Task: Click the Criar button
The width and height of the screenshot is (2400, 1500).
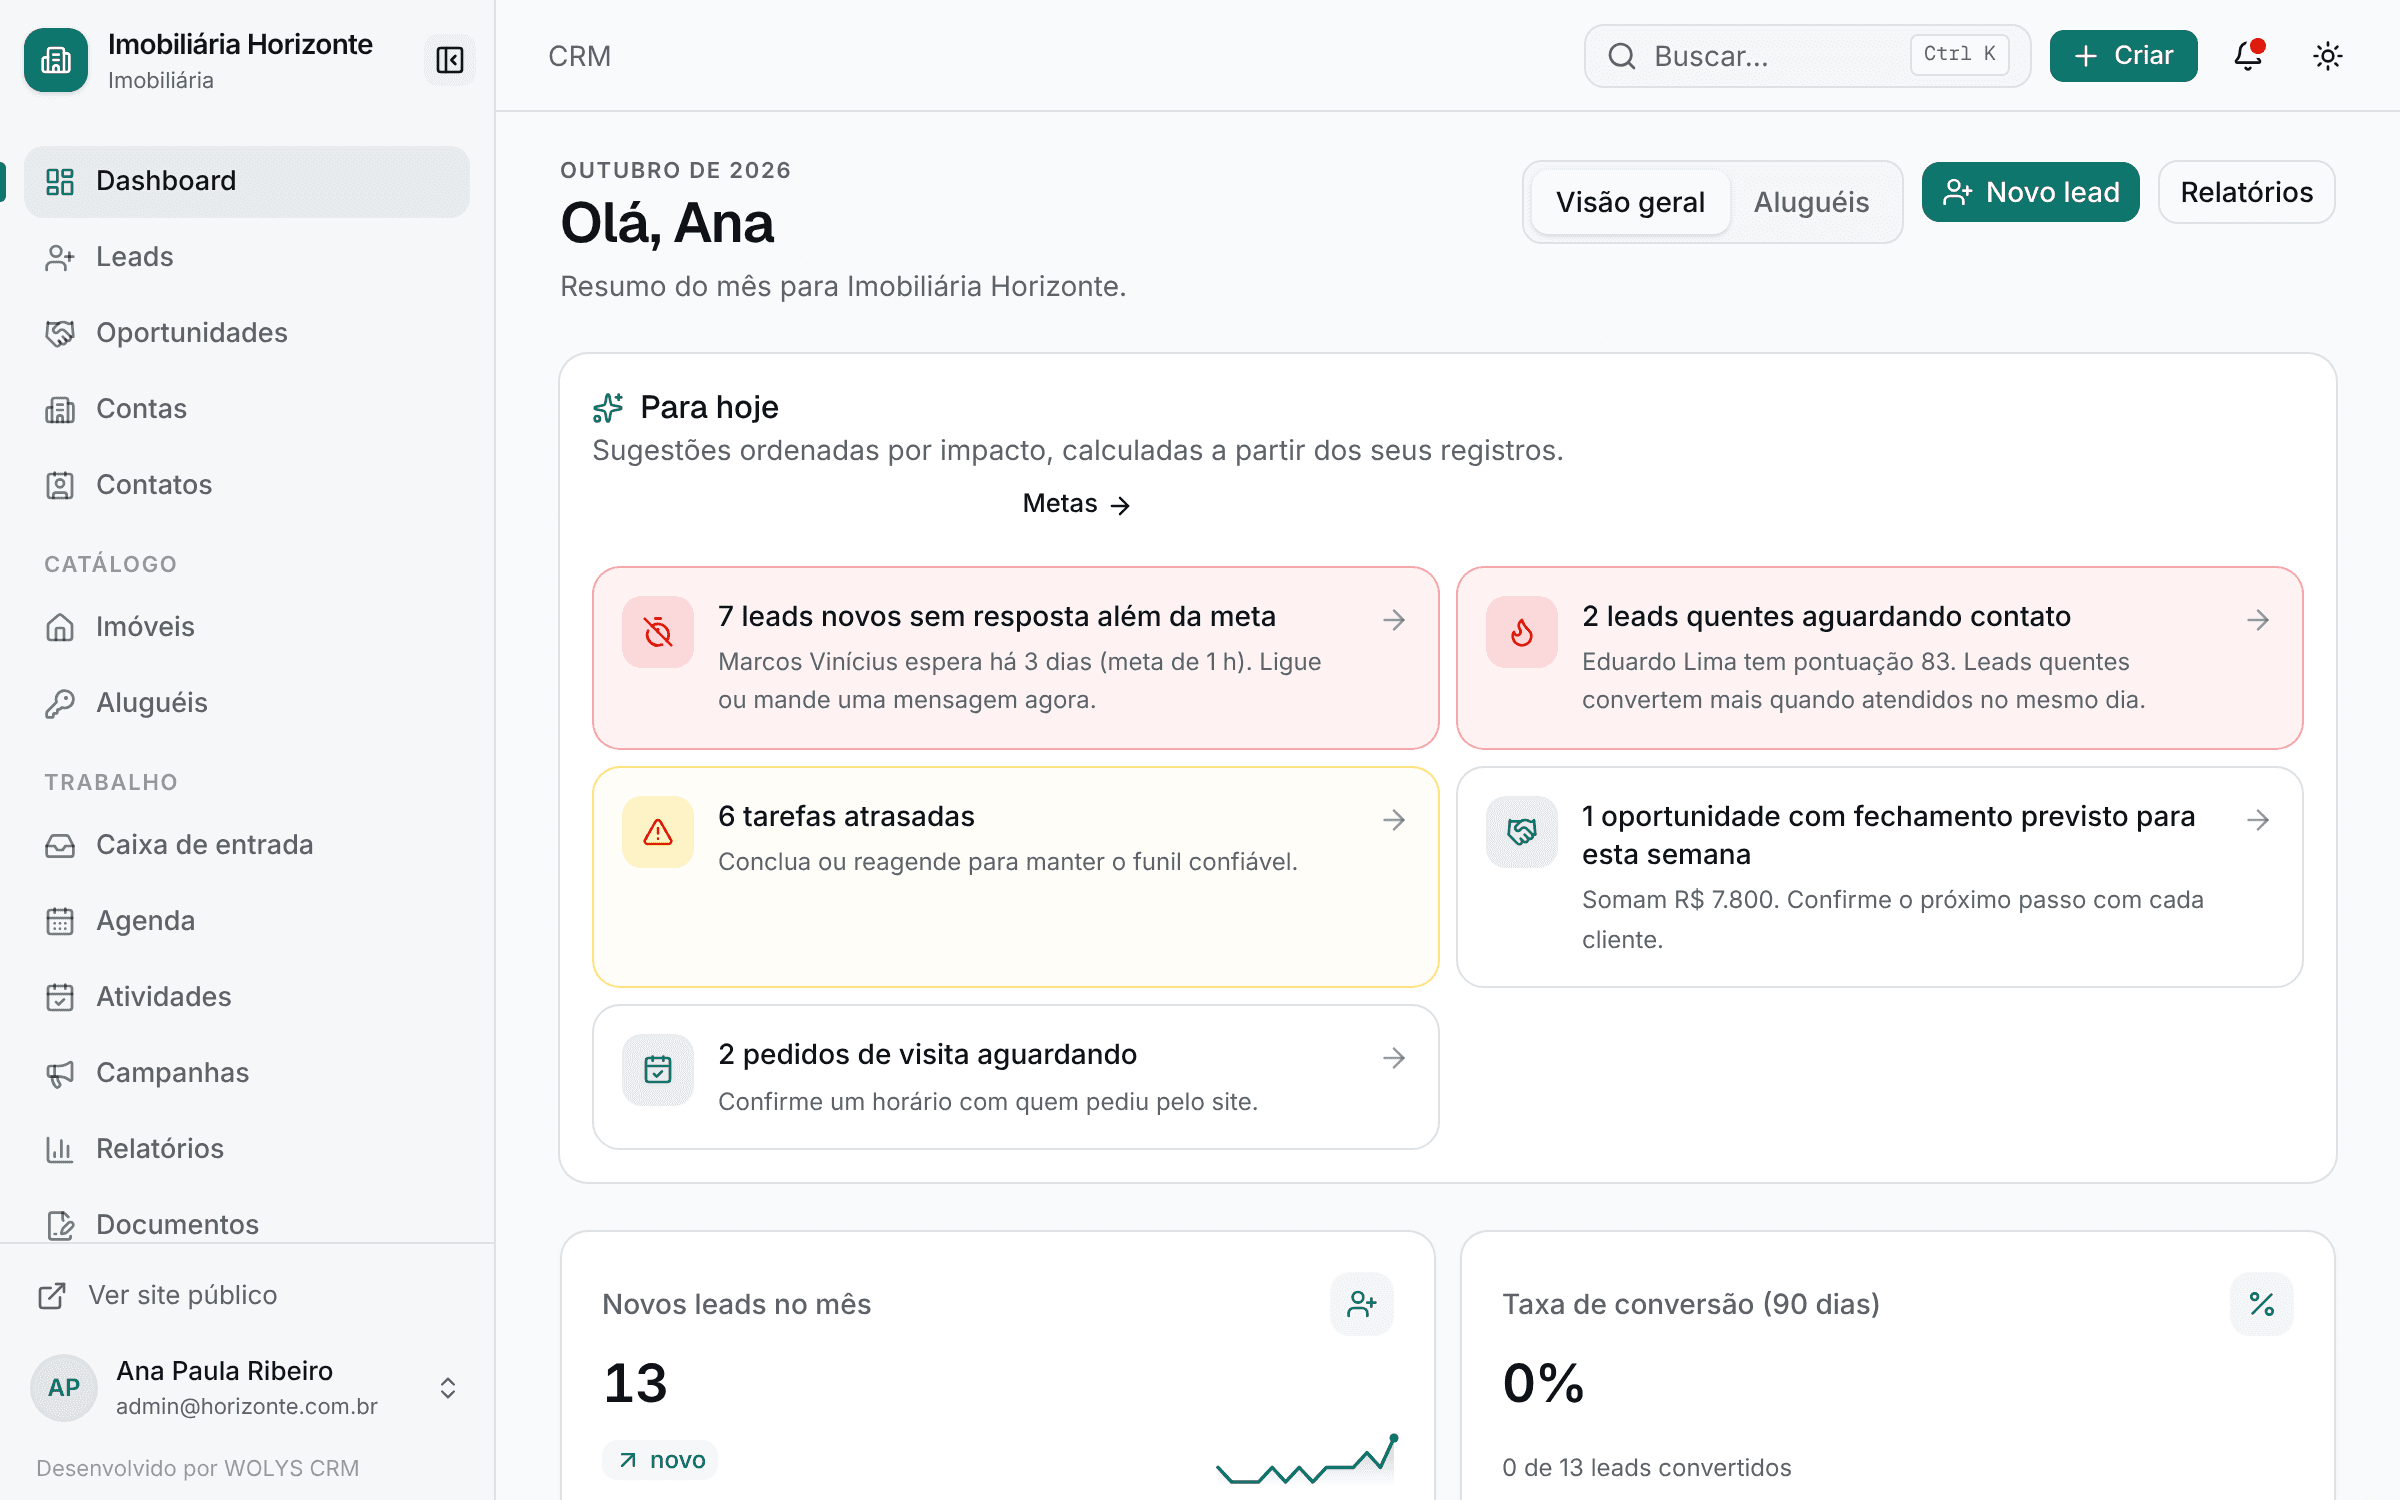Action: pyautogui.click(x=2123, y=56)
